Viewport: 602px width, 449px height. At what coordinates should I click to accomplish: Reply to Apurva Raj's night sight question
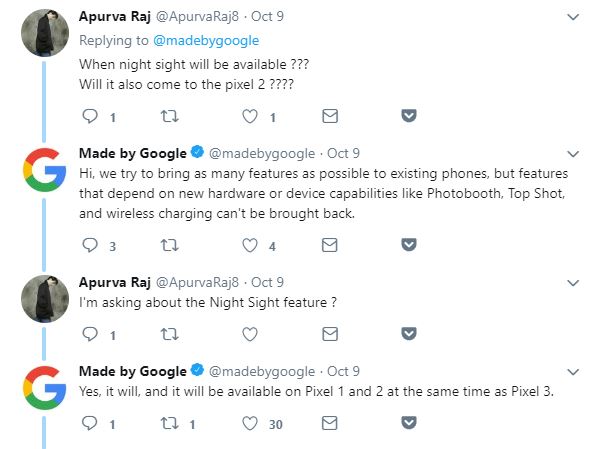click(x=90, y=117)
